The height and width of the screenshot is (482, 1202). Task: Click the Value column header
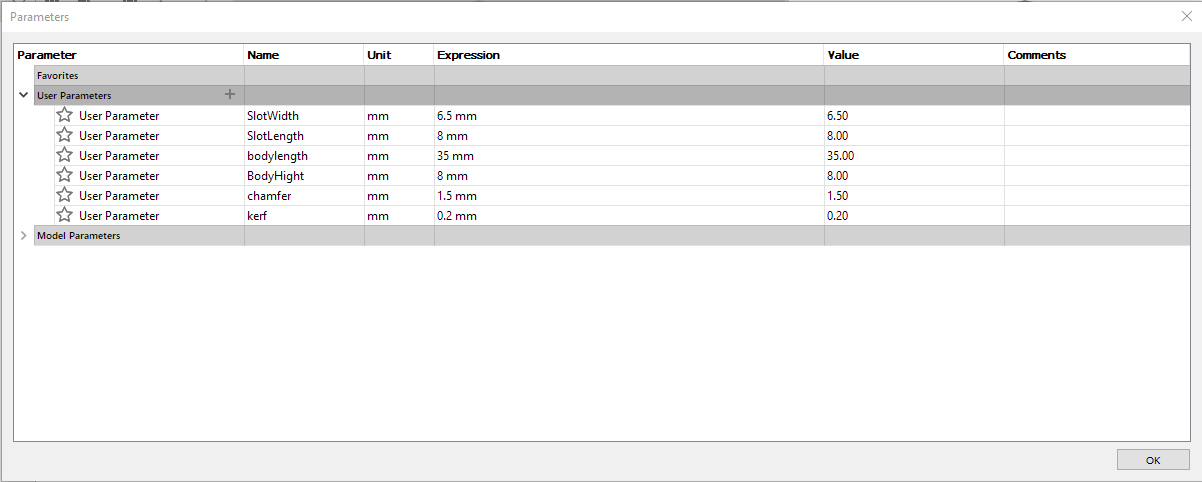click(x=914, y=55)
